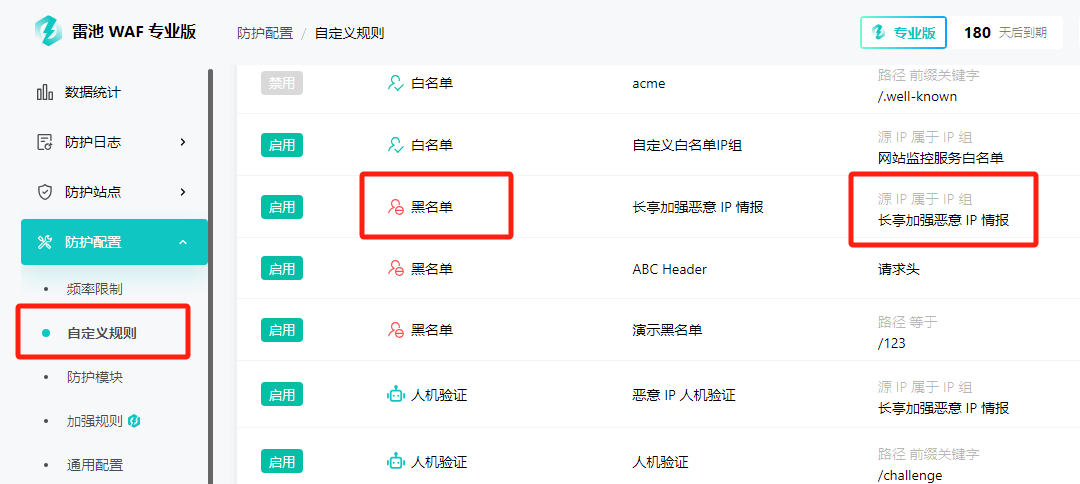Click 人机验证 label in 恶意 IP 人机验证 row
Image resolution: width=1080 pixels, height=484 pixels.
click(x=439, y=395)
